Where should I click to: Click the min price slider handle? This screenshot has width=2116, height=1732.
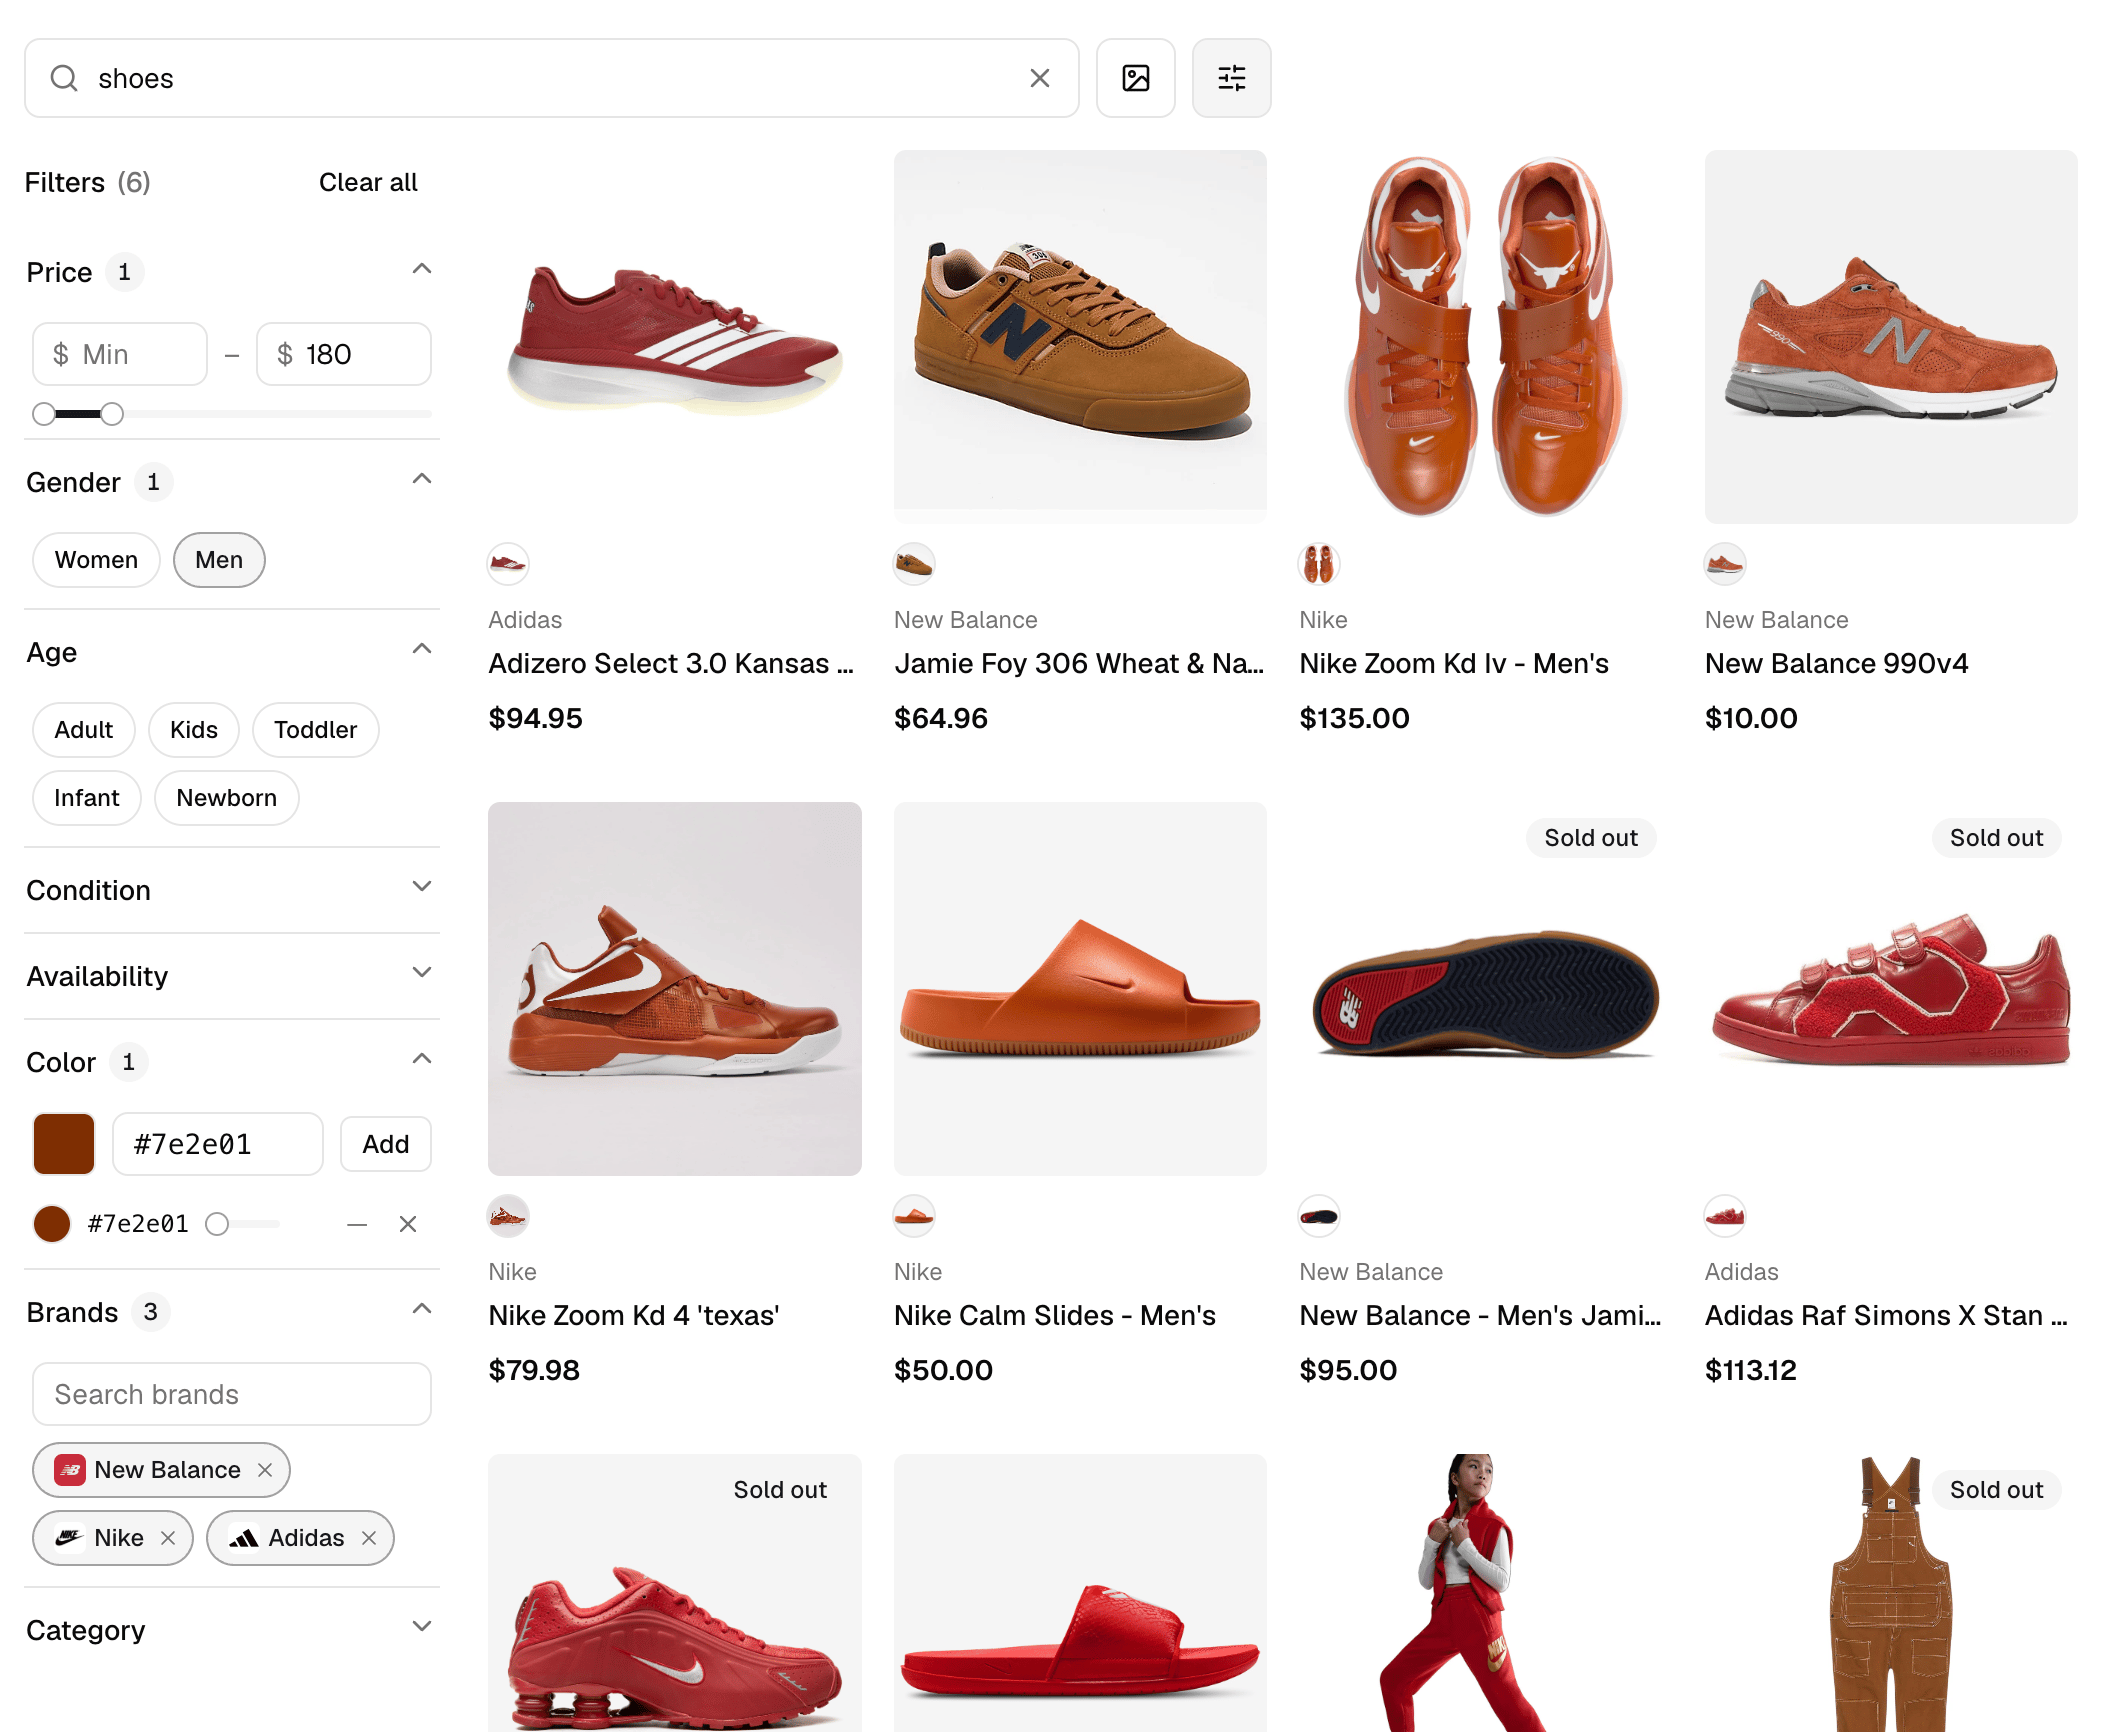[x=44, y=414]
